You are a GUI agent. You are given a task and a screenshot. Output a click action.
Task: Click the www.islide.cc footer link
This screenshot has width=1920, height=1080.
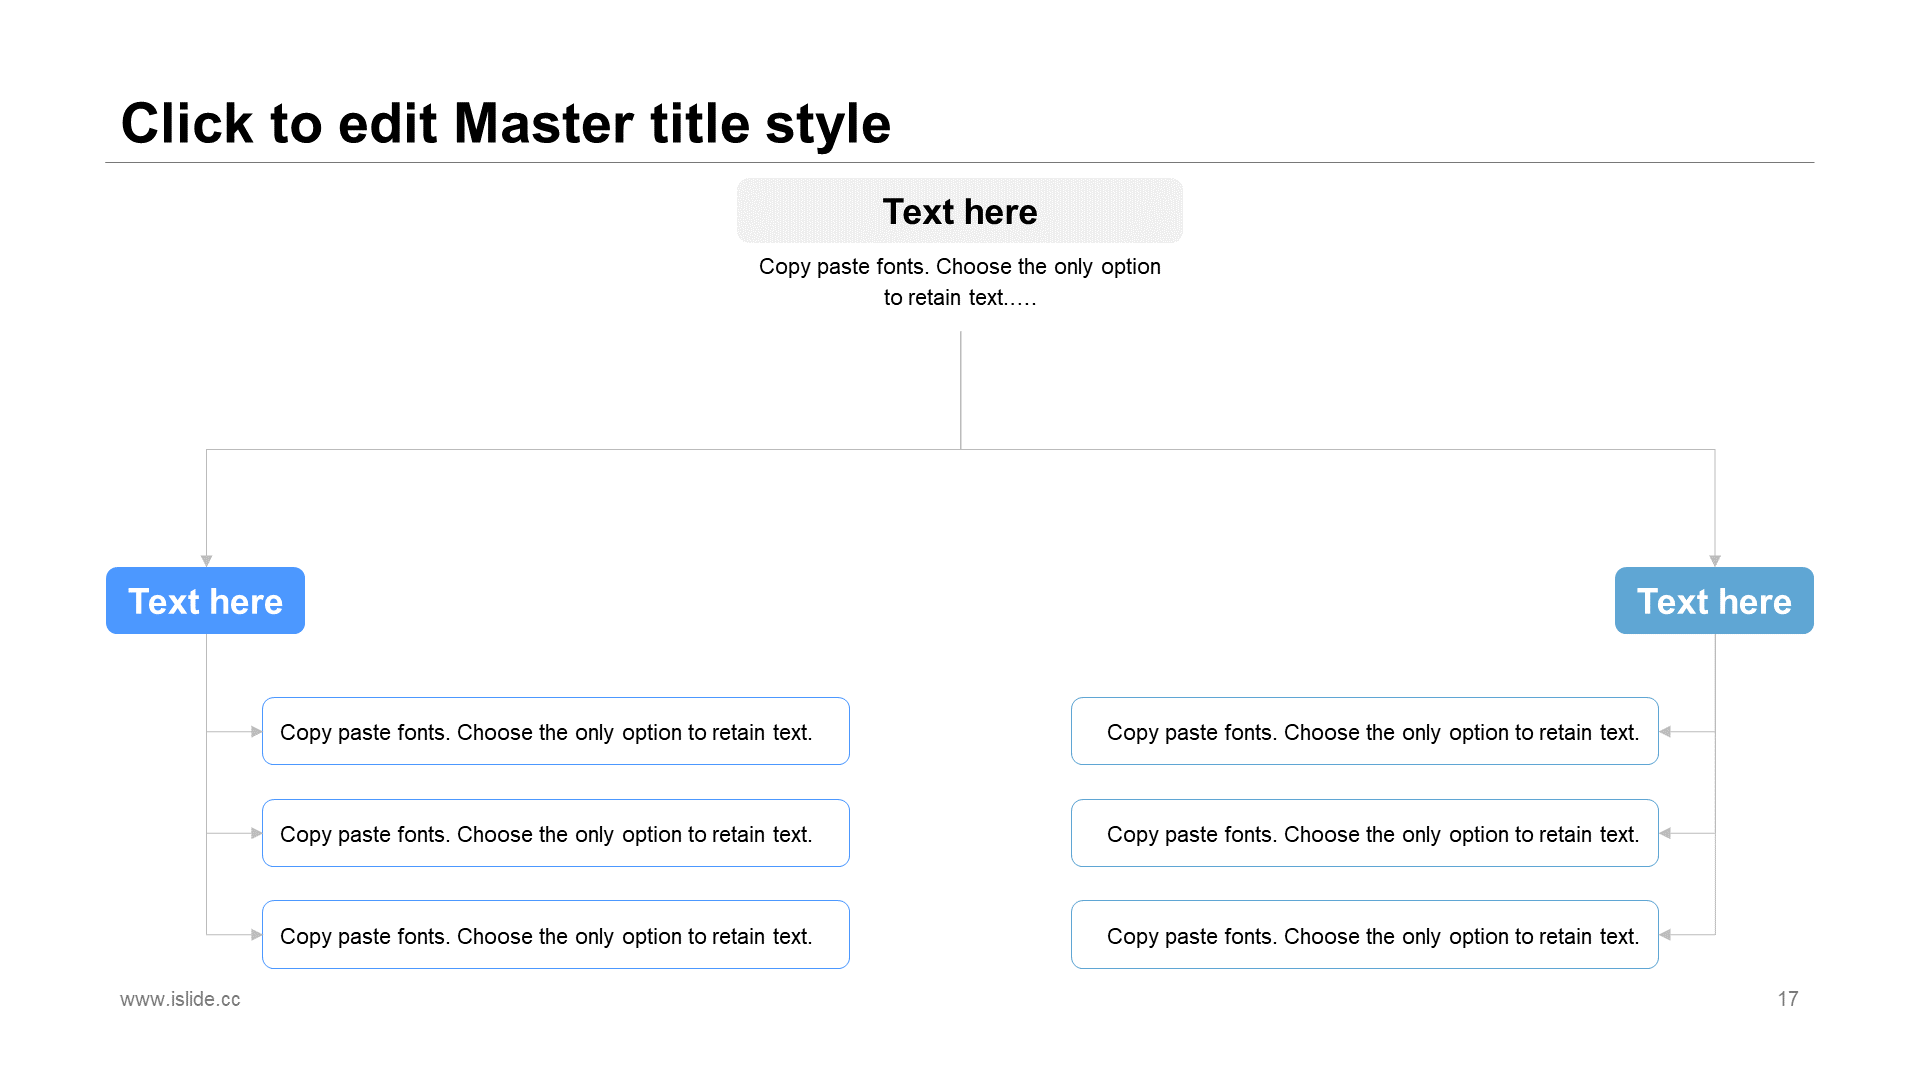[180, 999]
